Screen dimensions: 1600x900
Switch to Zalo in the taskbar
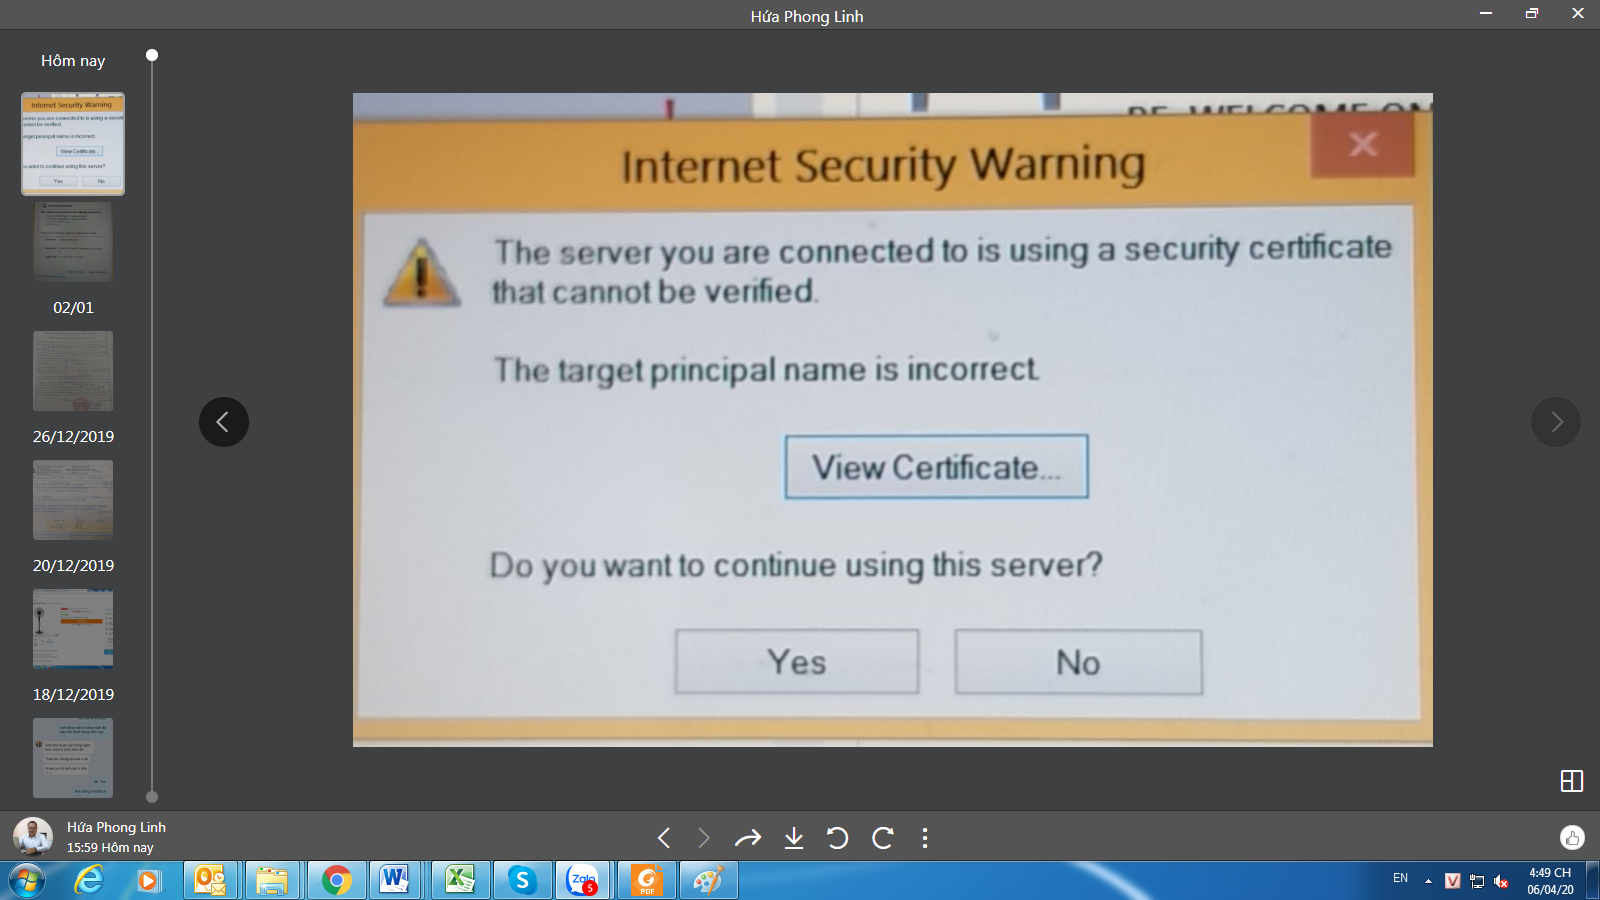[584, 881]
